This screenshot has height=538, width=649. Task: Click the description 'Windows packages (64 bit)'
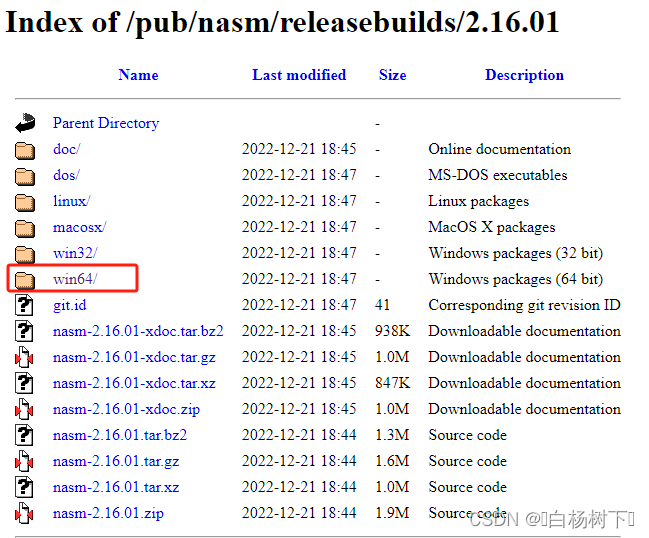click(x=516, y=279)
